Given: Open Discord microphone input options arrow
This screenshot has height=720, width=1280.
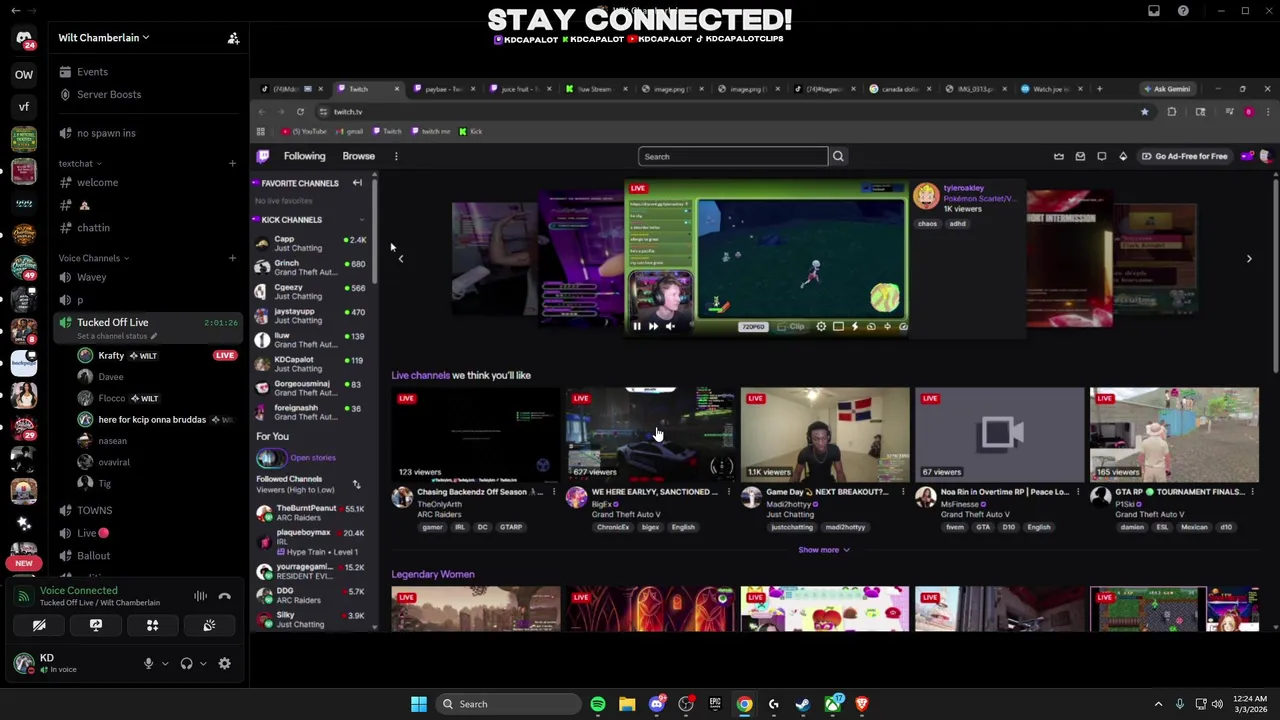Looking at the screenshot, I should pos(165,664).
